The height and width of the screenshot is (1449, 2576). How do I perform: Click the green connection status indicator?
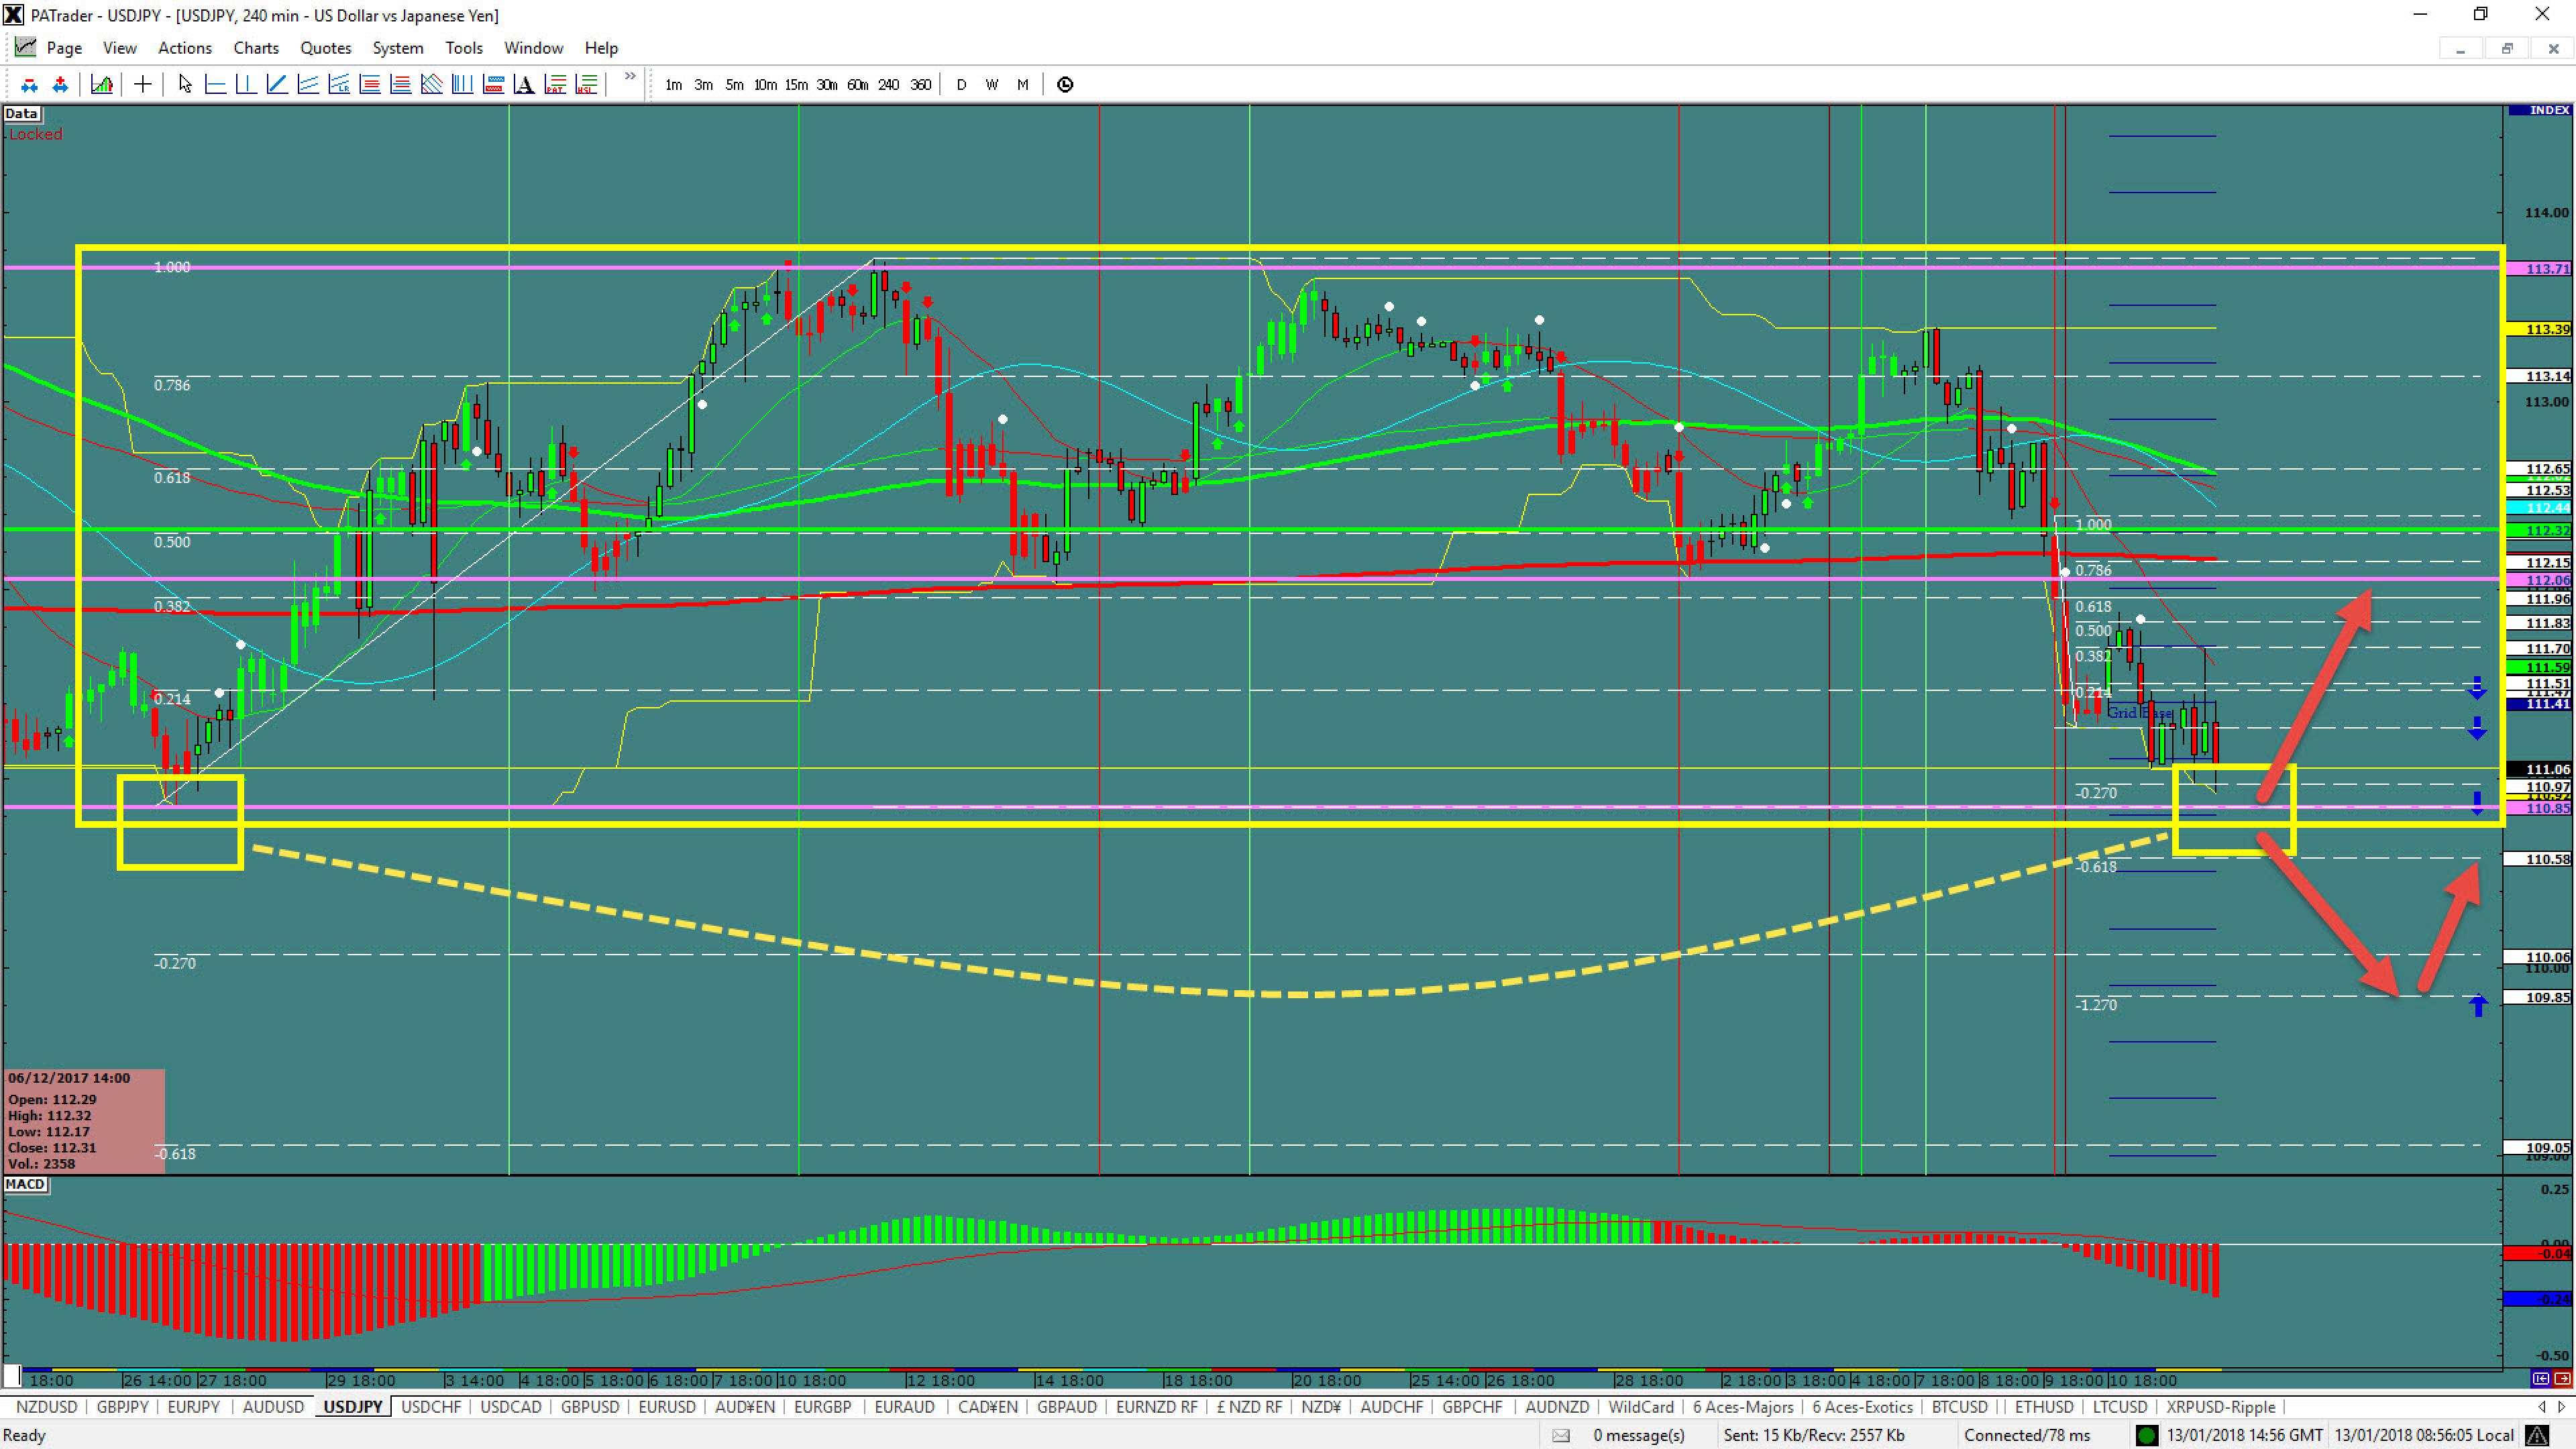[2146, 1435]
